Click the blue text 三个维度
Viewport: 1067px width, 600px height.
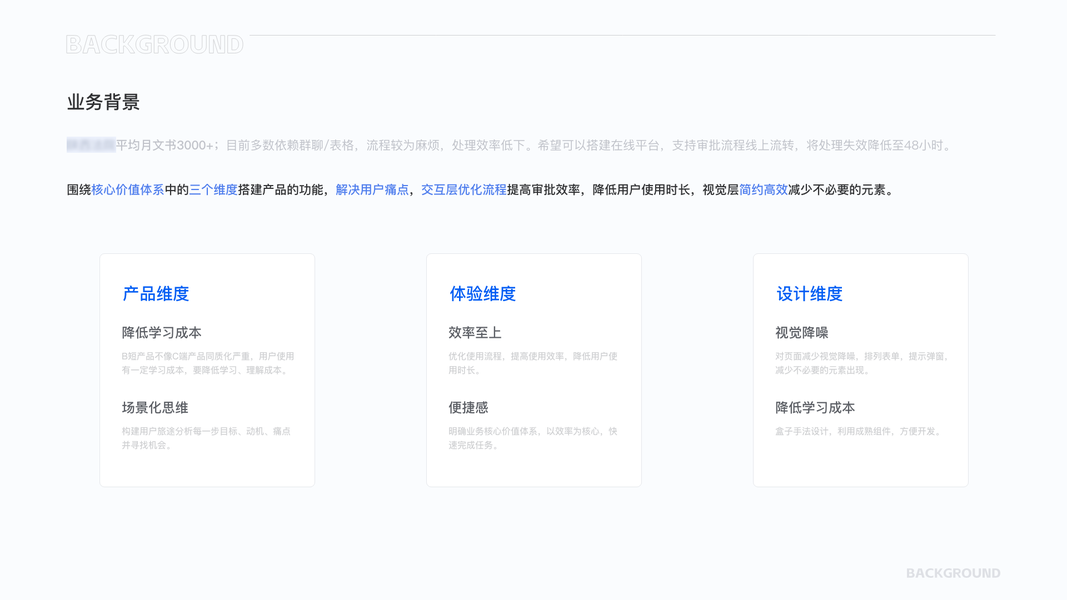click(213, 190)
